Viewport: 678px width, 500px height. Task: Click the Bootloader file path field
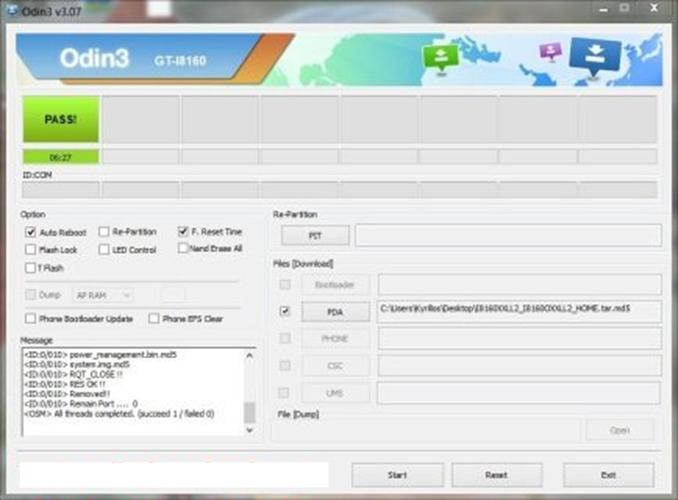[519, 284]
